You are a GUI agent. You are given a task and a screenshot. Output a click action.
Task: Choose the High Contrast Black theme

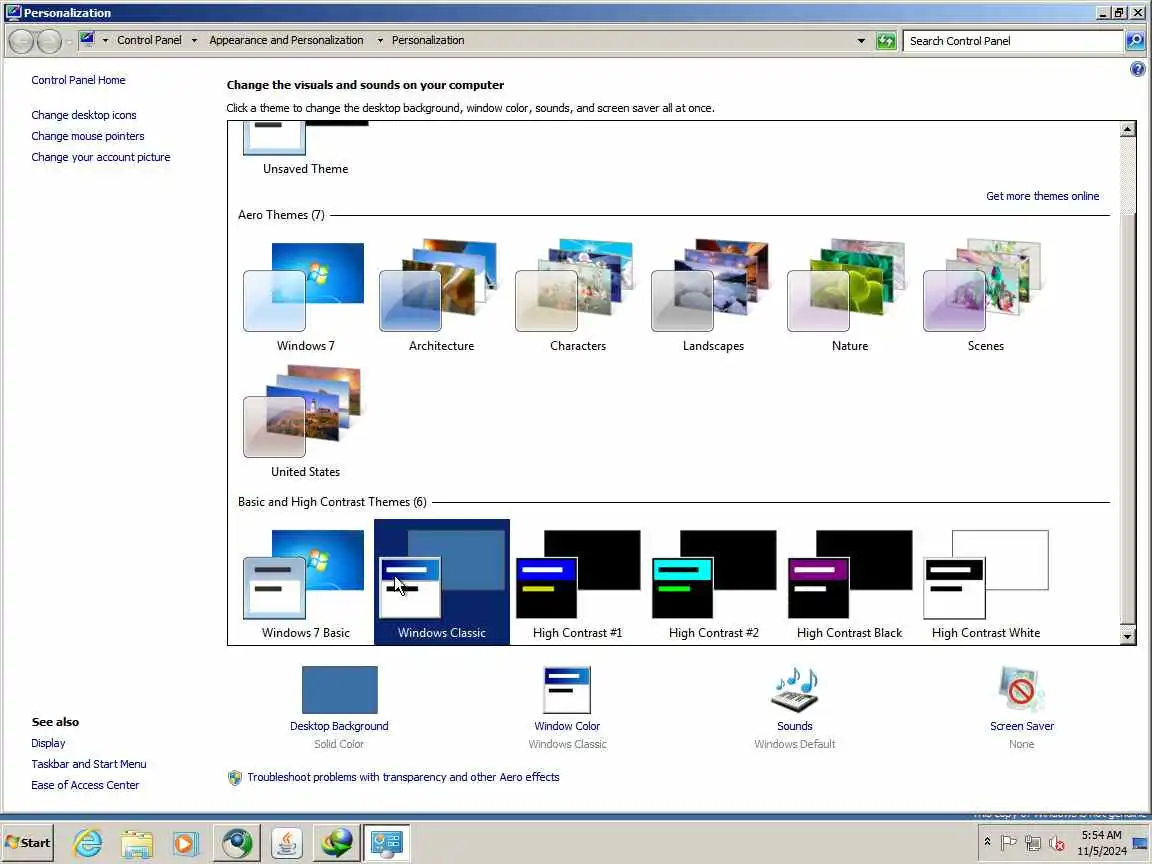pos(849,583)
